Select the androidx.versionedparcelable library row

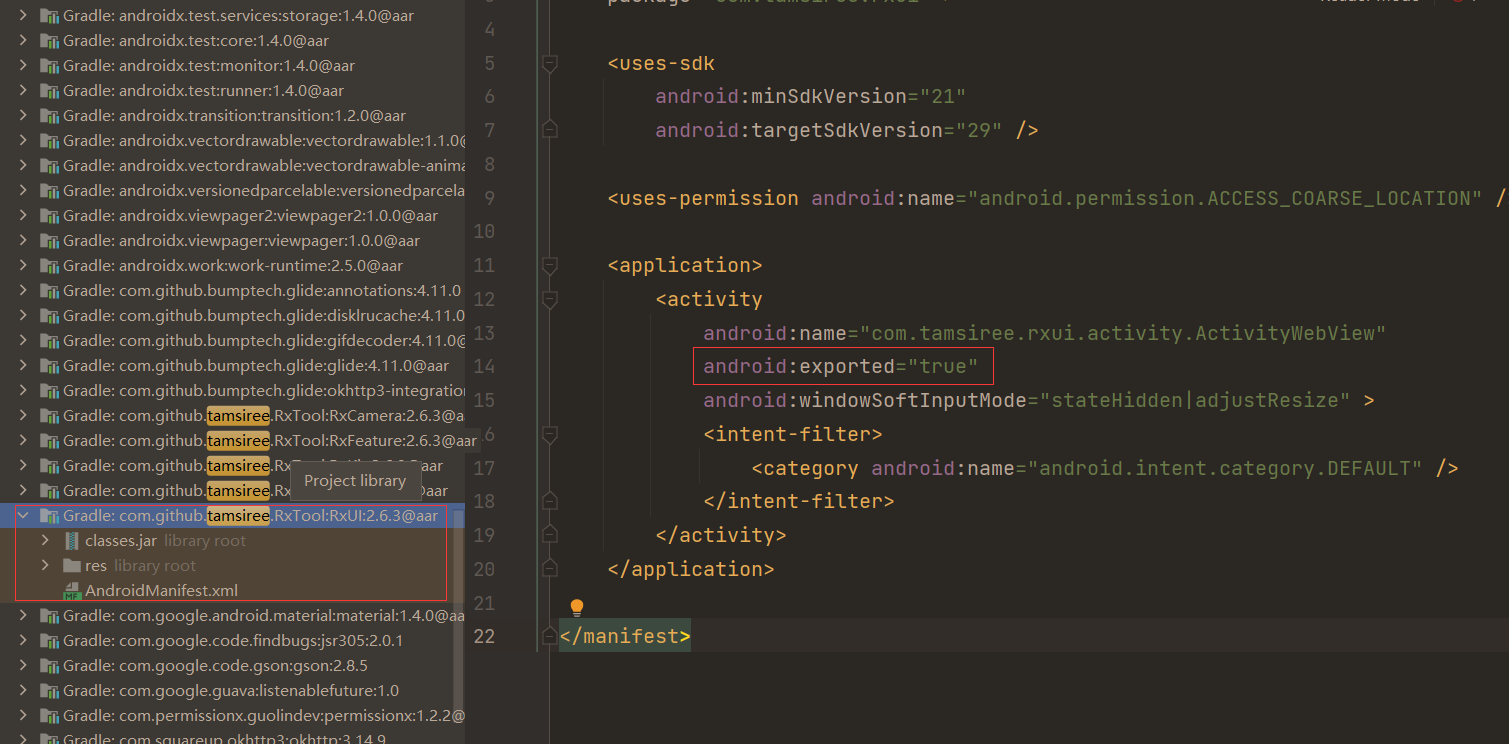[x=233, y=191]
